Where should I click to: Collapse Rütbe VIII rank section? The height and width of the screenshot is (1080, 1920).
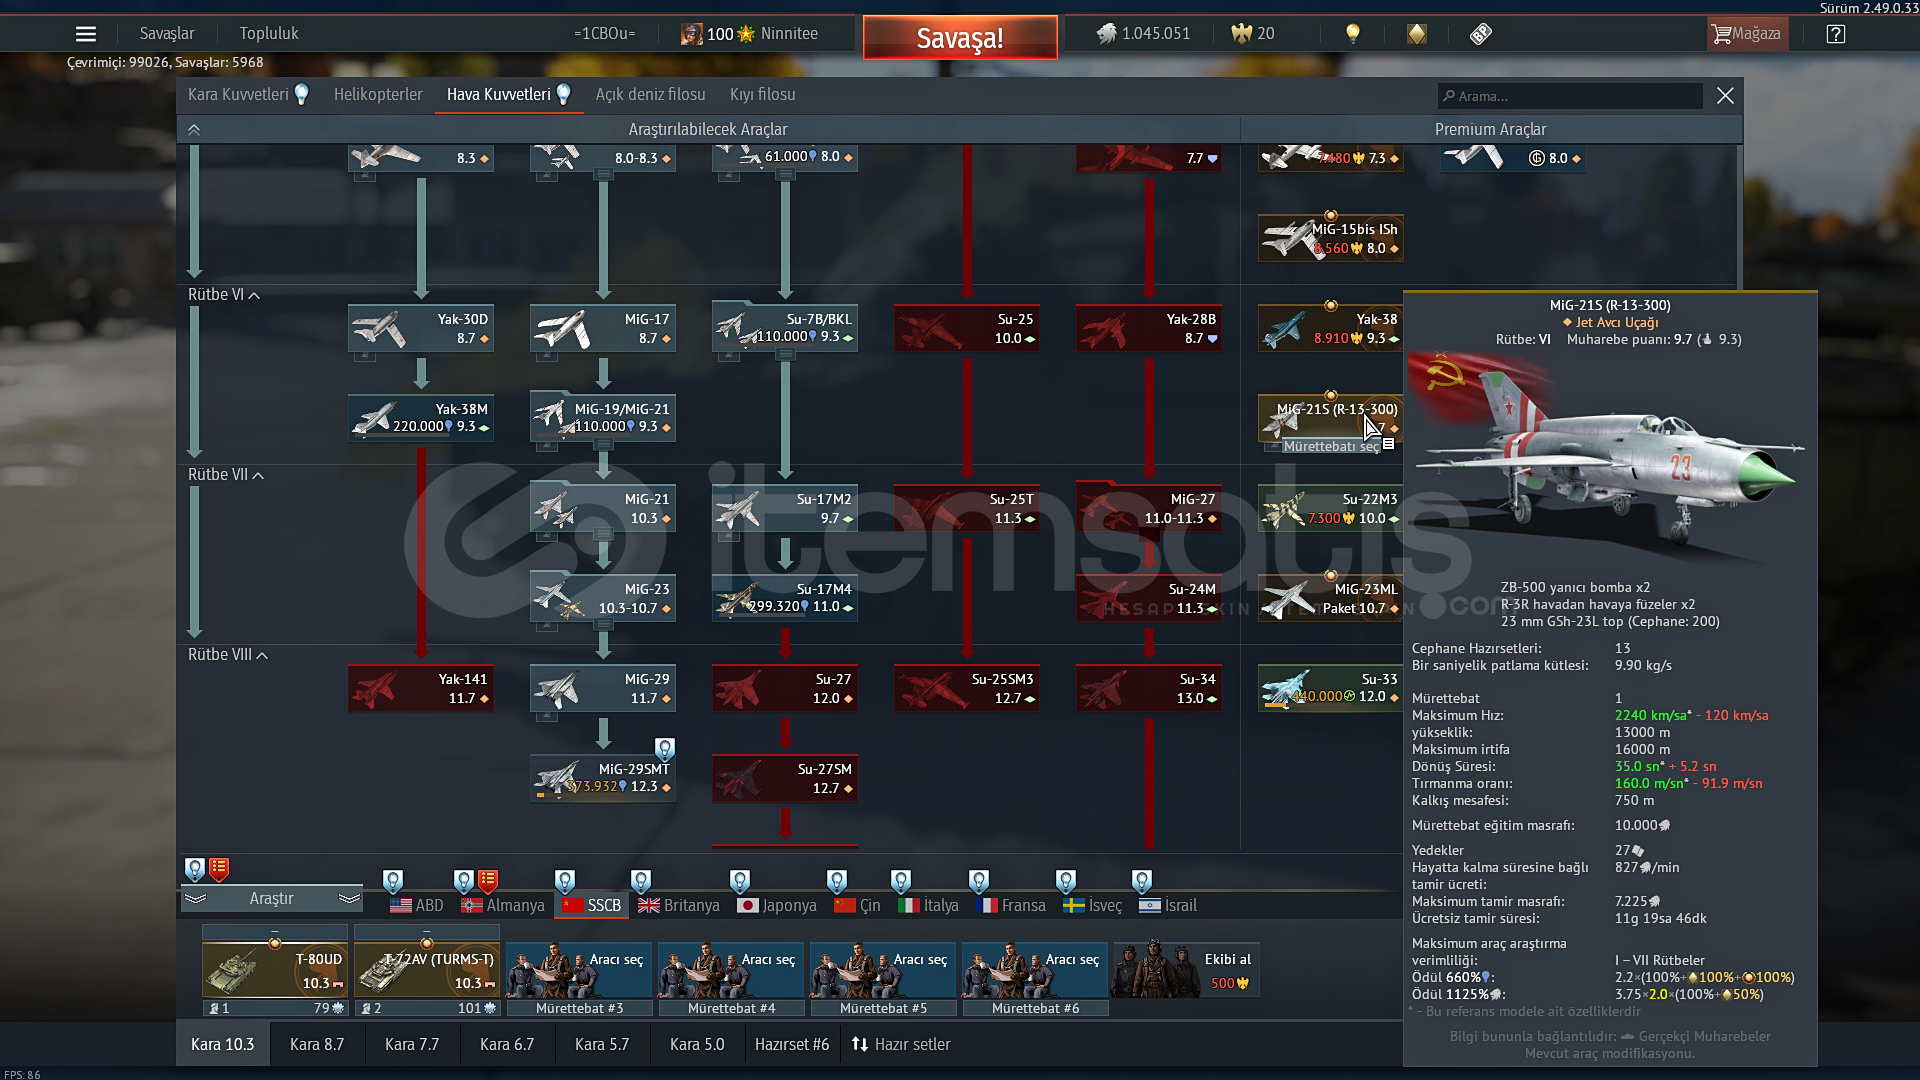tap(228, 655)
